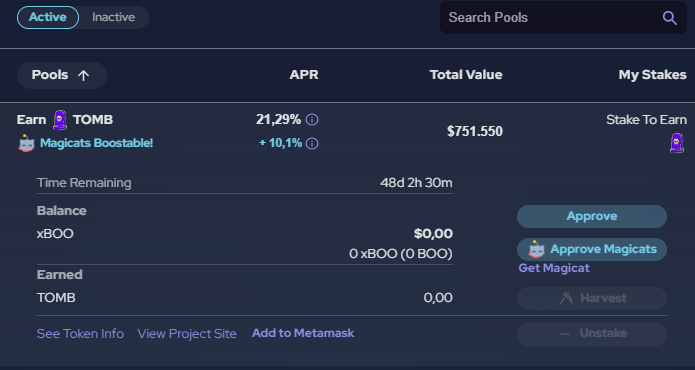This screenshot has width=695, height=370.
Task: Open the +10,1% boost info icon
Action: [x=312, y=144]
